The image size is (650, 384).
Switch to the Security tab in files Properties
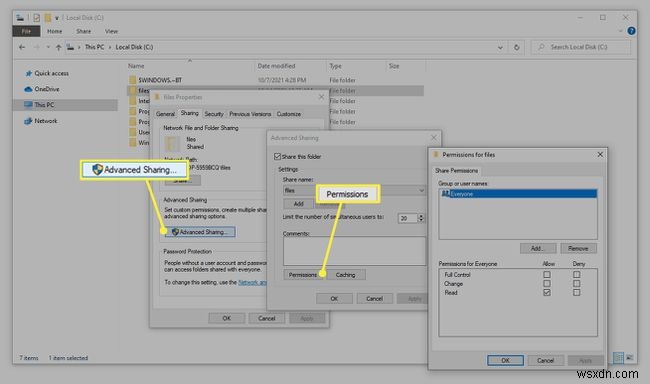(x=214, y=114)
